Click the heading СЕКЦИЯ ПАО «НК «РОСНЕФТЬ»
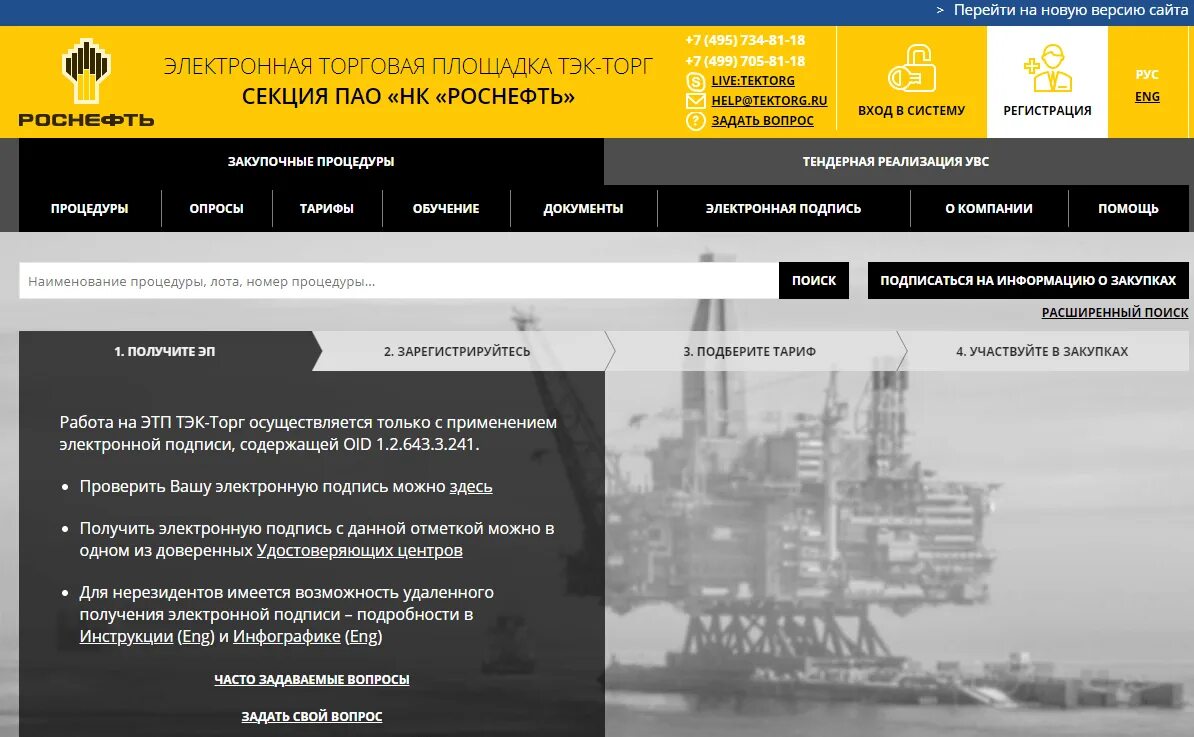1194x737 pixels. (x=408, y=97)
